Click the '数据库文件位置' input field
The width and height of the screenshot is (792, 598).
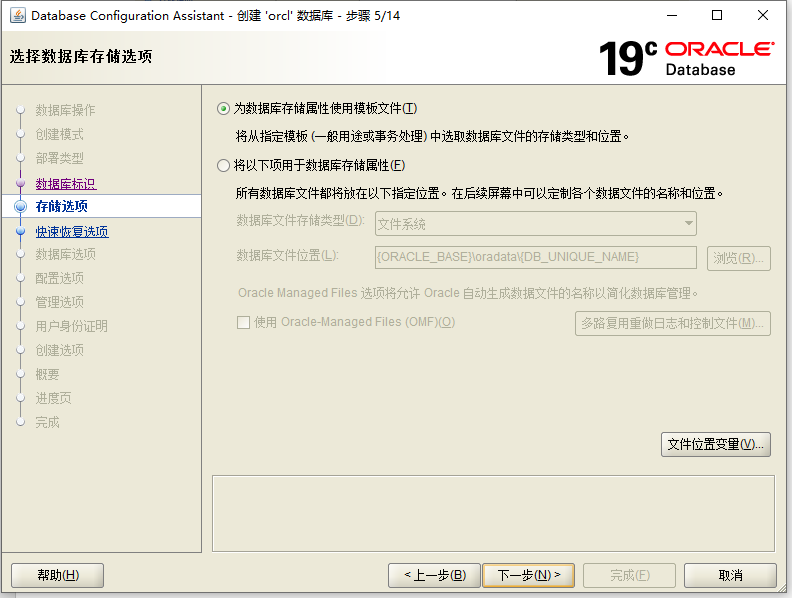click(x=536, y=258)
